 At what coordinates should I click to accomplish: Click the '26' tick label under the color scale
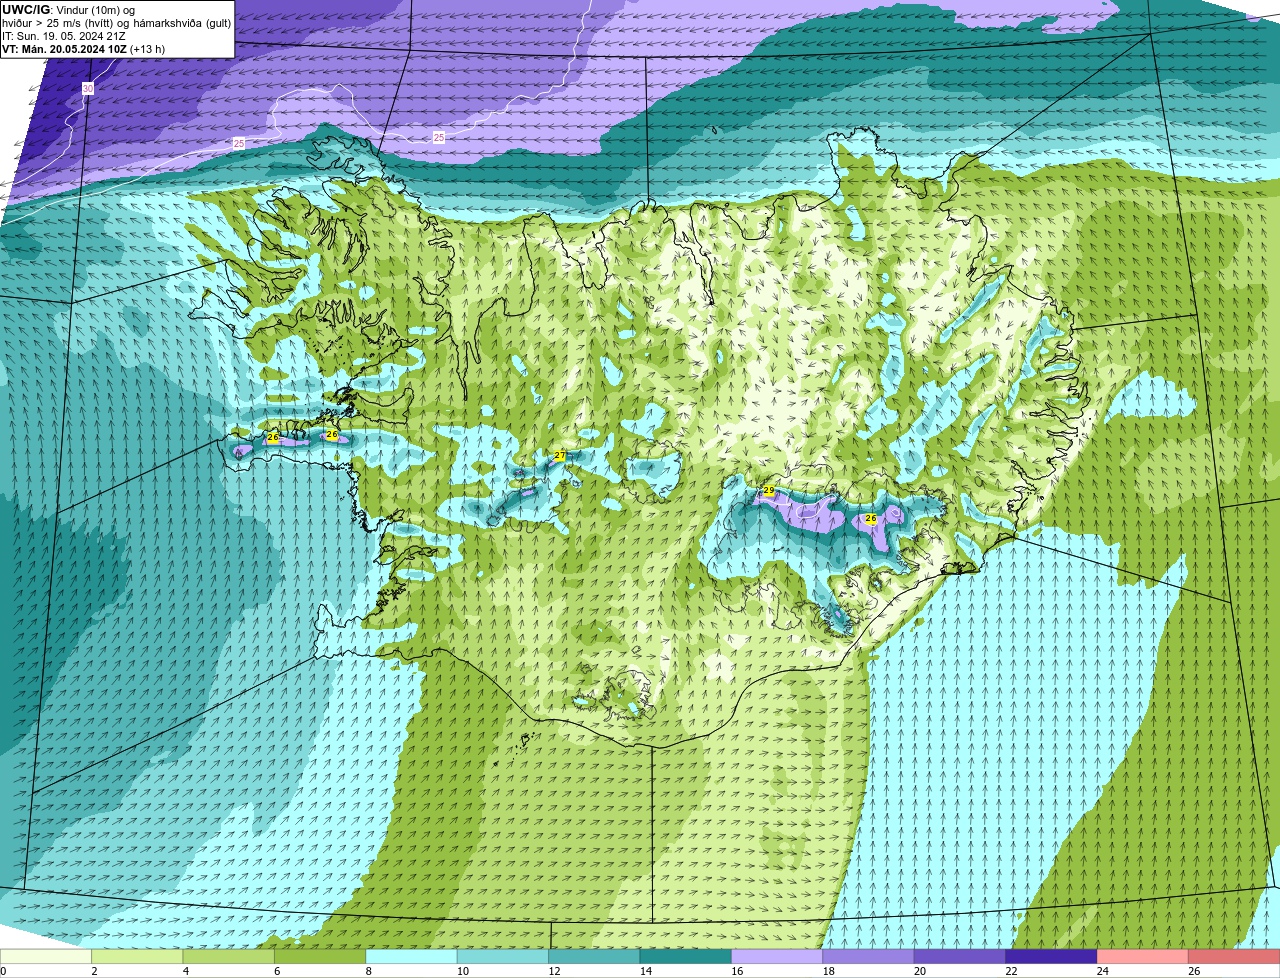(1194, 971)
